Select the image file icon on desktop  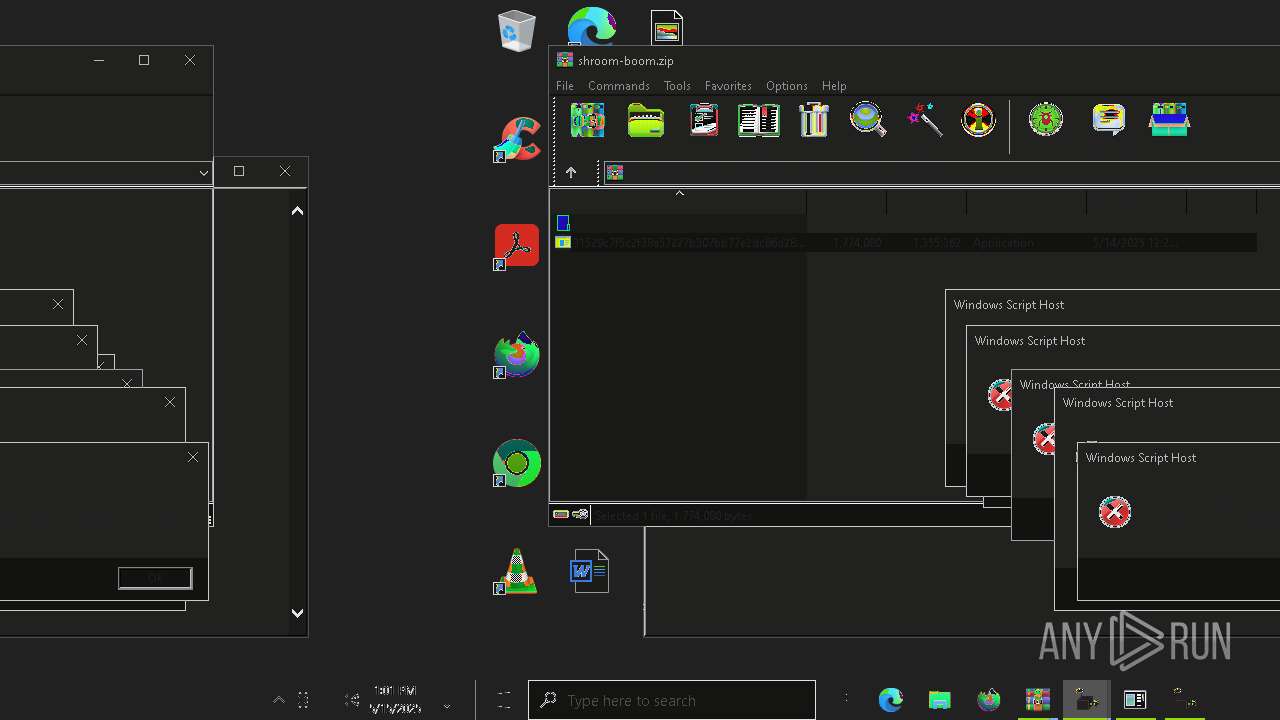(x=667, y=27)
